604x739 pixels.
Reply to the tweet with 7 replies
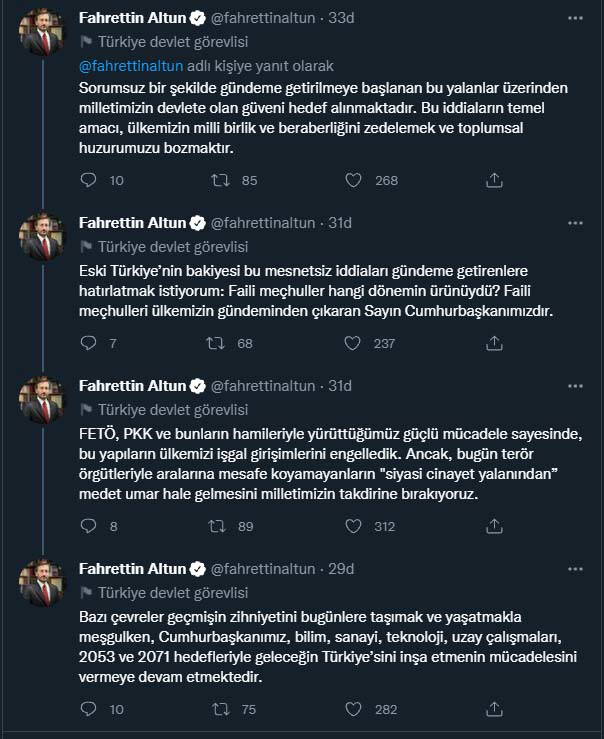(x=89, y=343)
